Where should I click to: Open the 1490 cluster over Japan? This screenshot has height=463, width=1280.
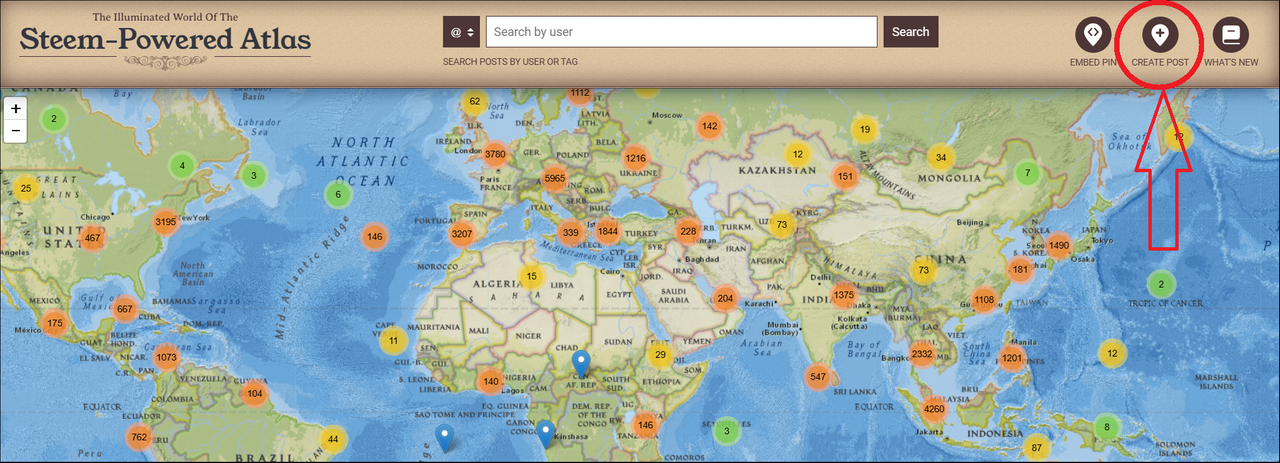[1059, 246]
